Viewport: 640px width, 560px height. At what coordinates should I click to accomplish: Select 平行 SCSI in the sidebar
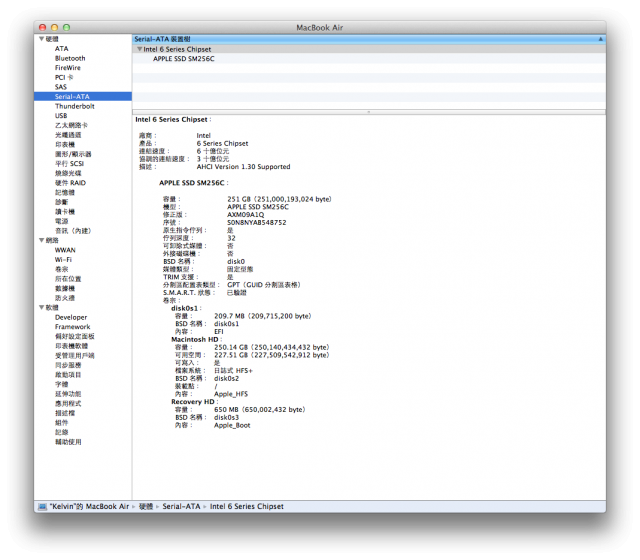click(69, 164)
